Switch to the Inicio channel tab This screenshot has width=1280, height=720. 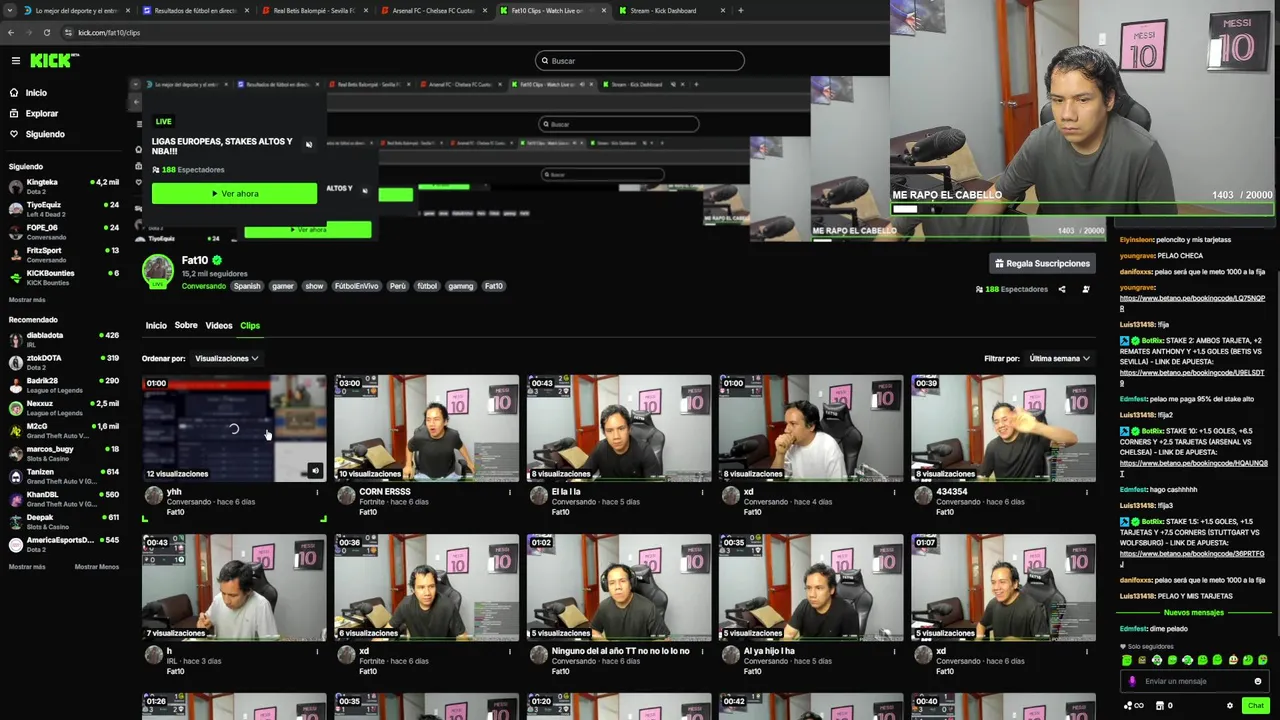click(156, 326)
